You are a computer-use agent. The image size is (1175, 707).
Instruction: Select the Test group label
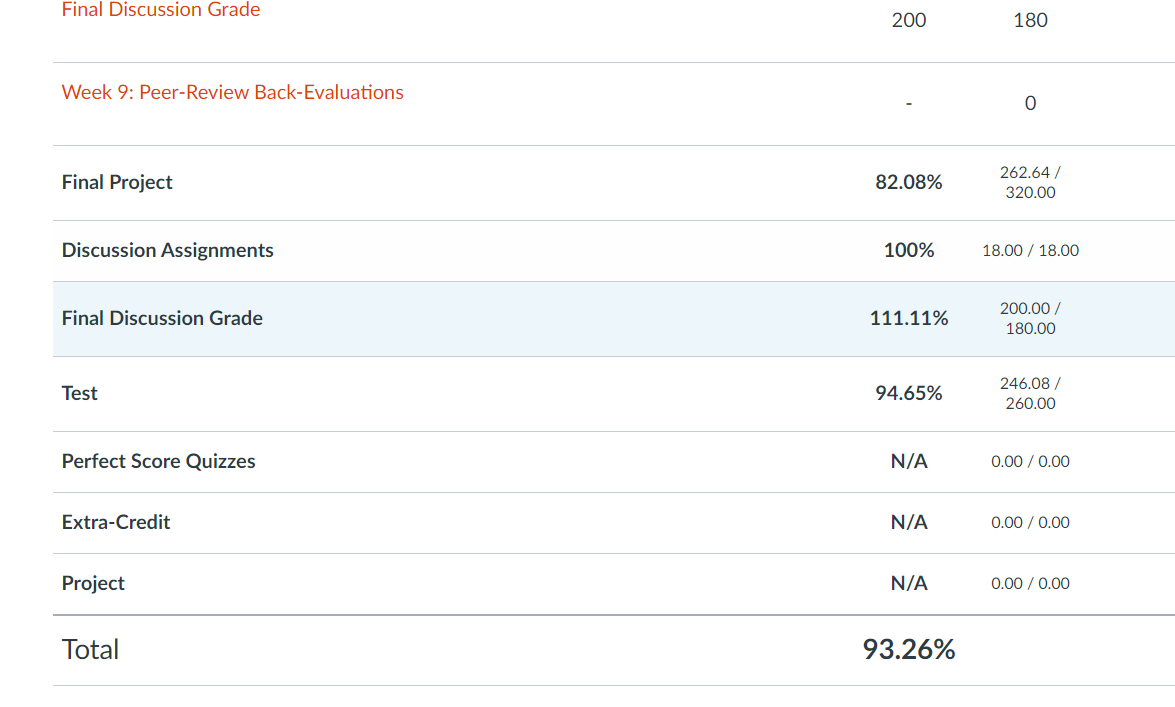tap(80, 393)
